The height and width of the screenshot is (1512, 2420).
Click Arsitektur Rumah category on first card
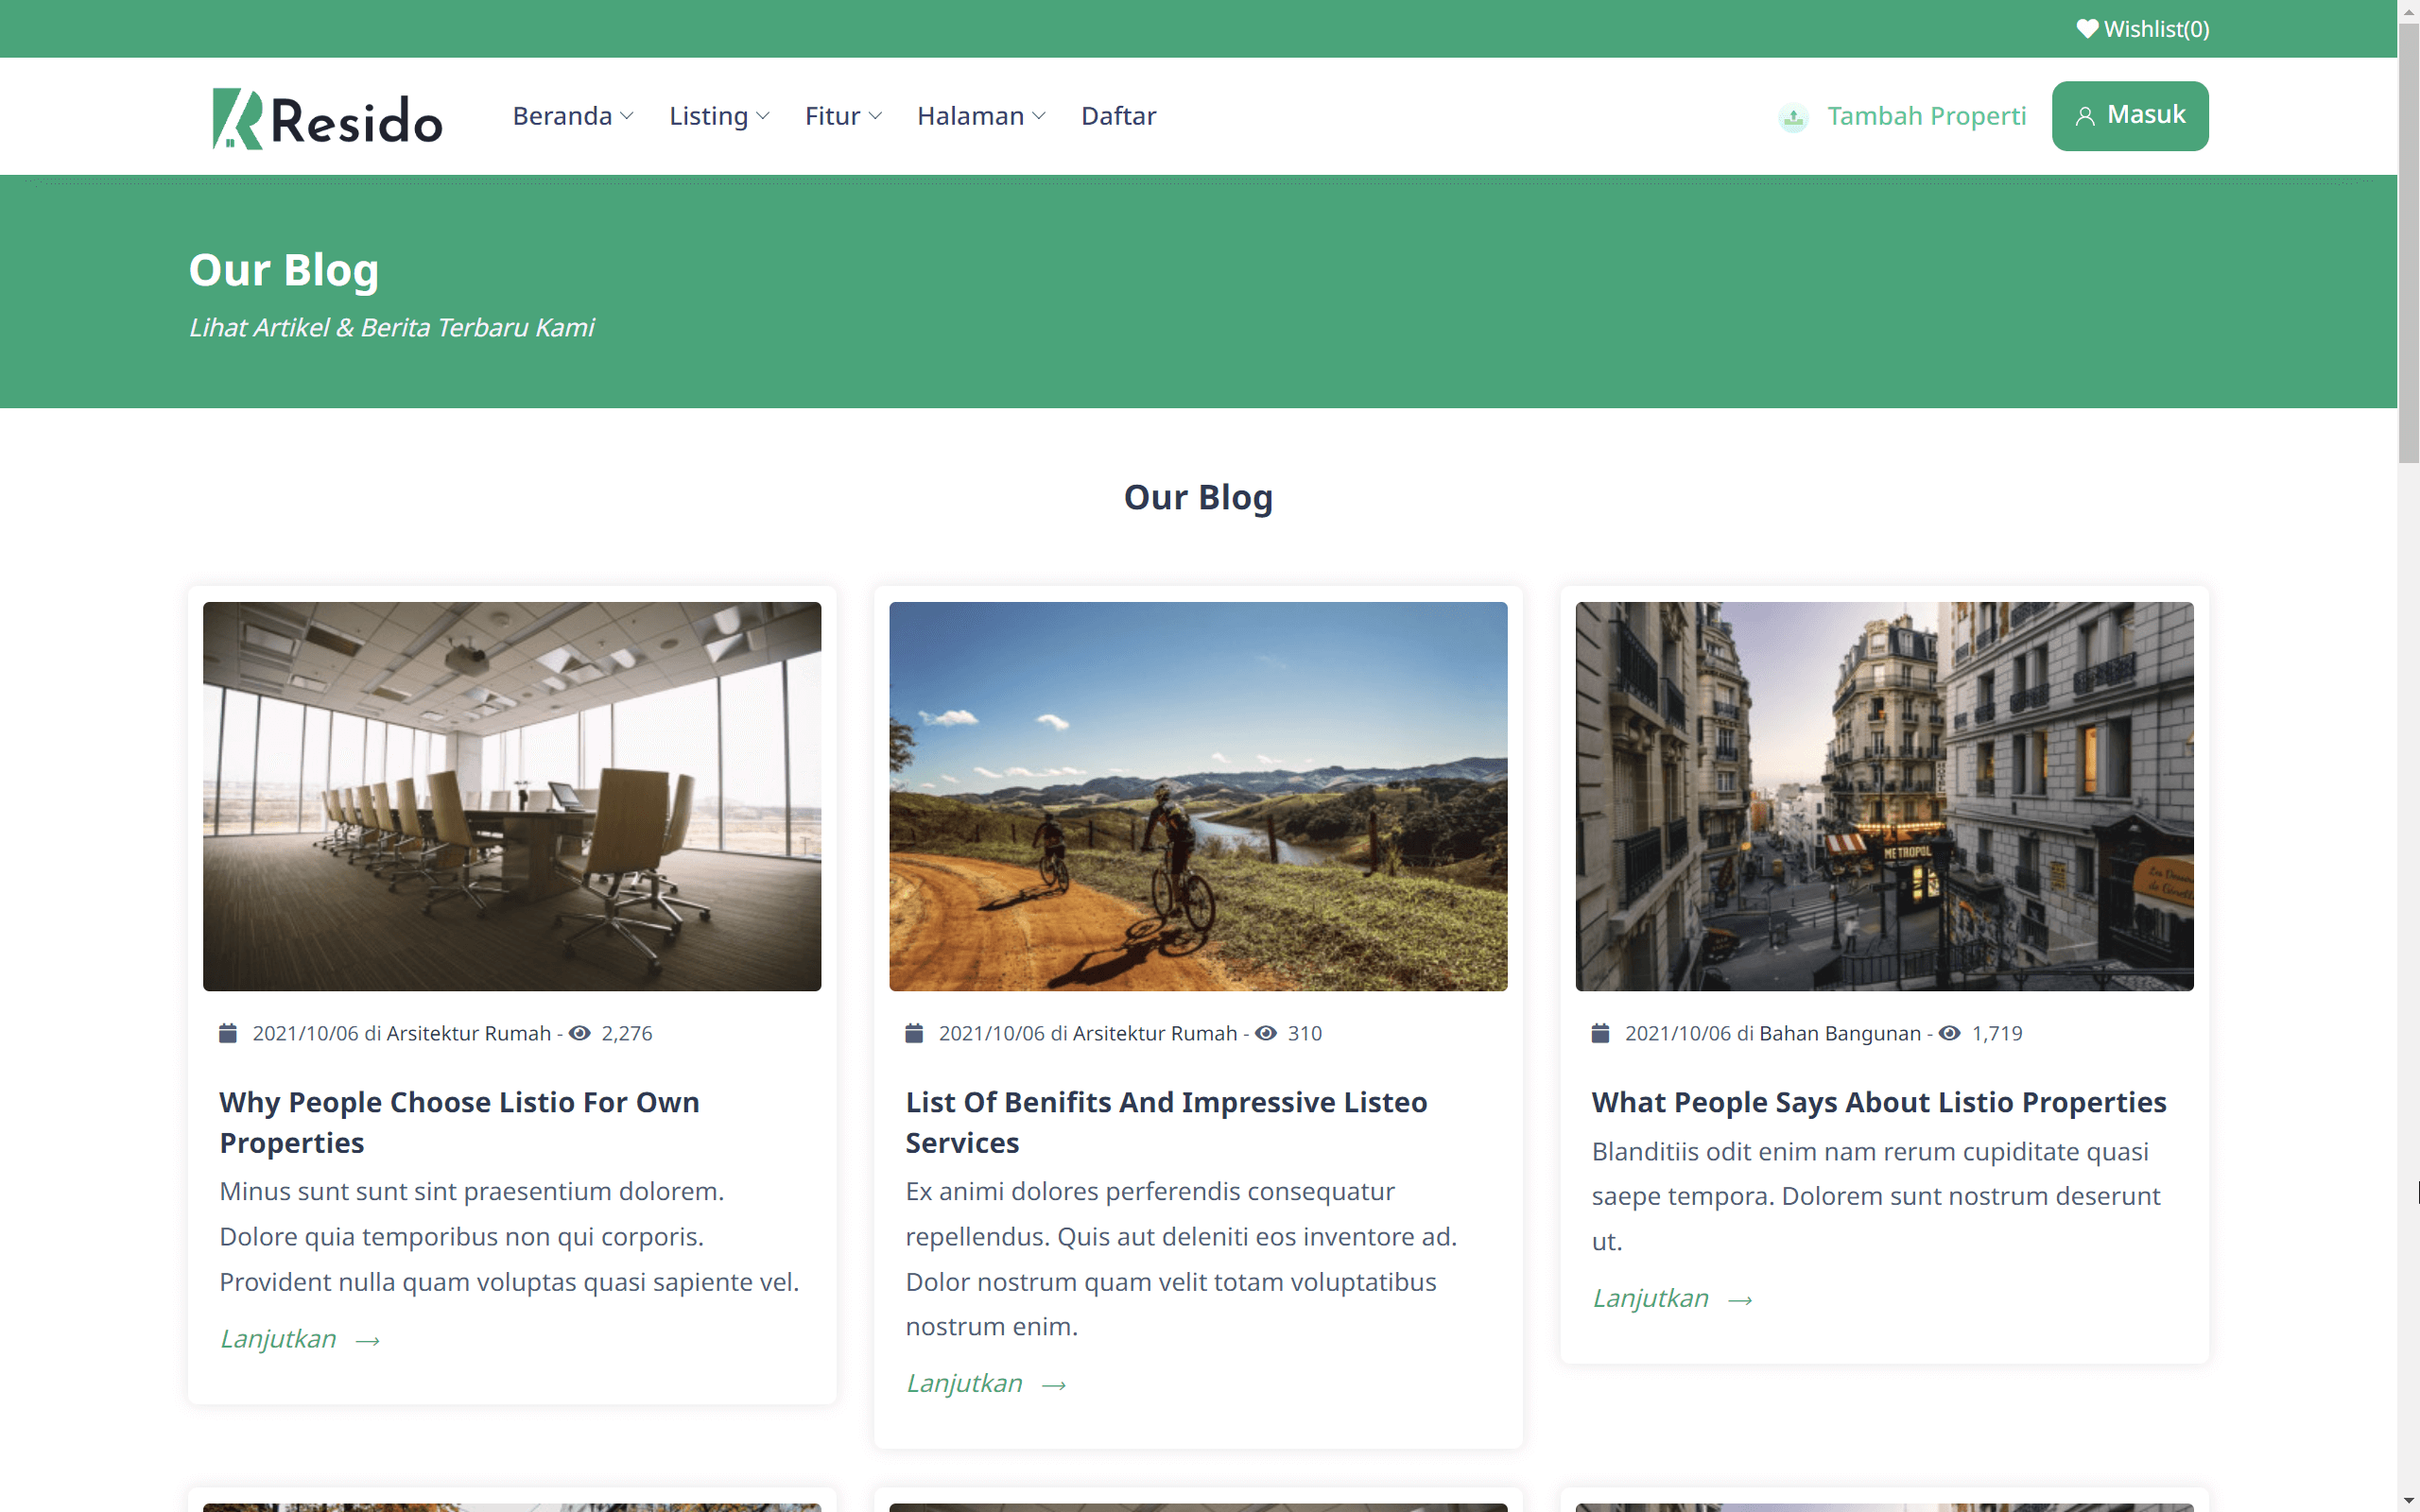468,1033
